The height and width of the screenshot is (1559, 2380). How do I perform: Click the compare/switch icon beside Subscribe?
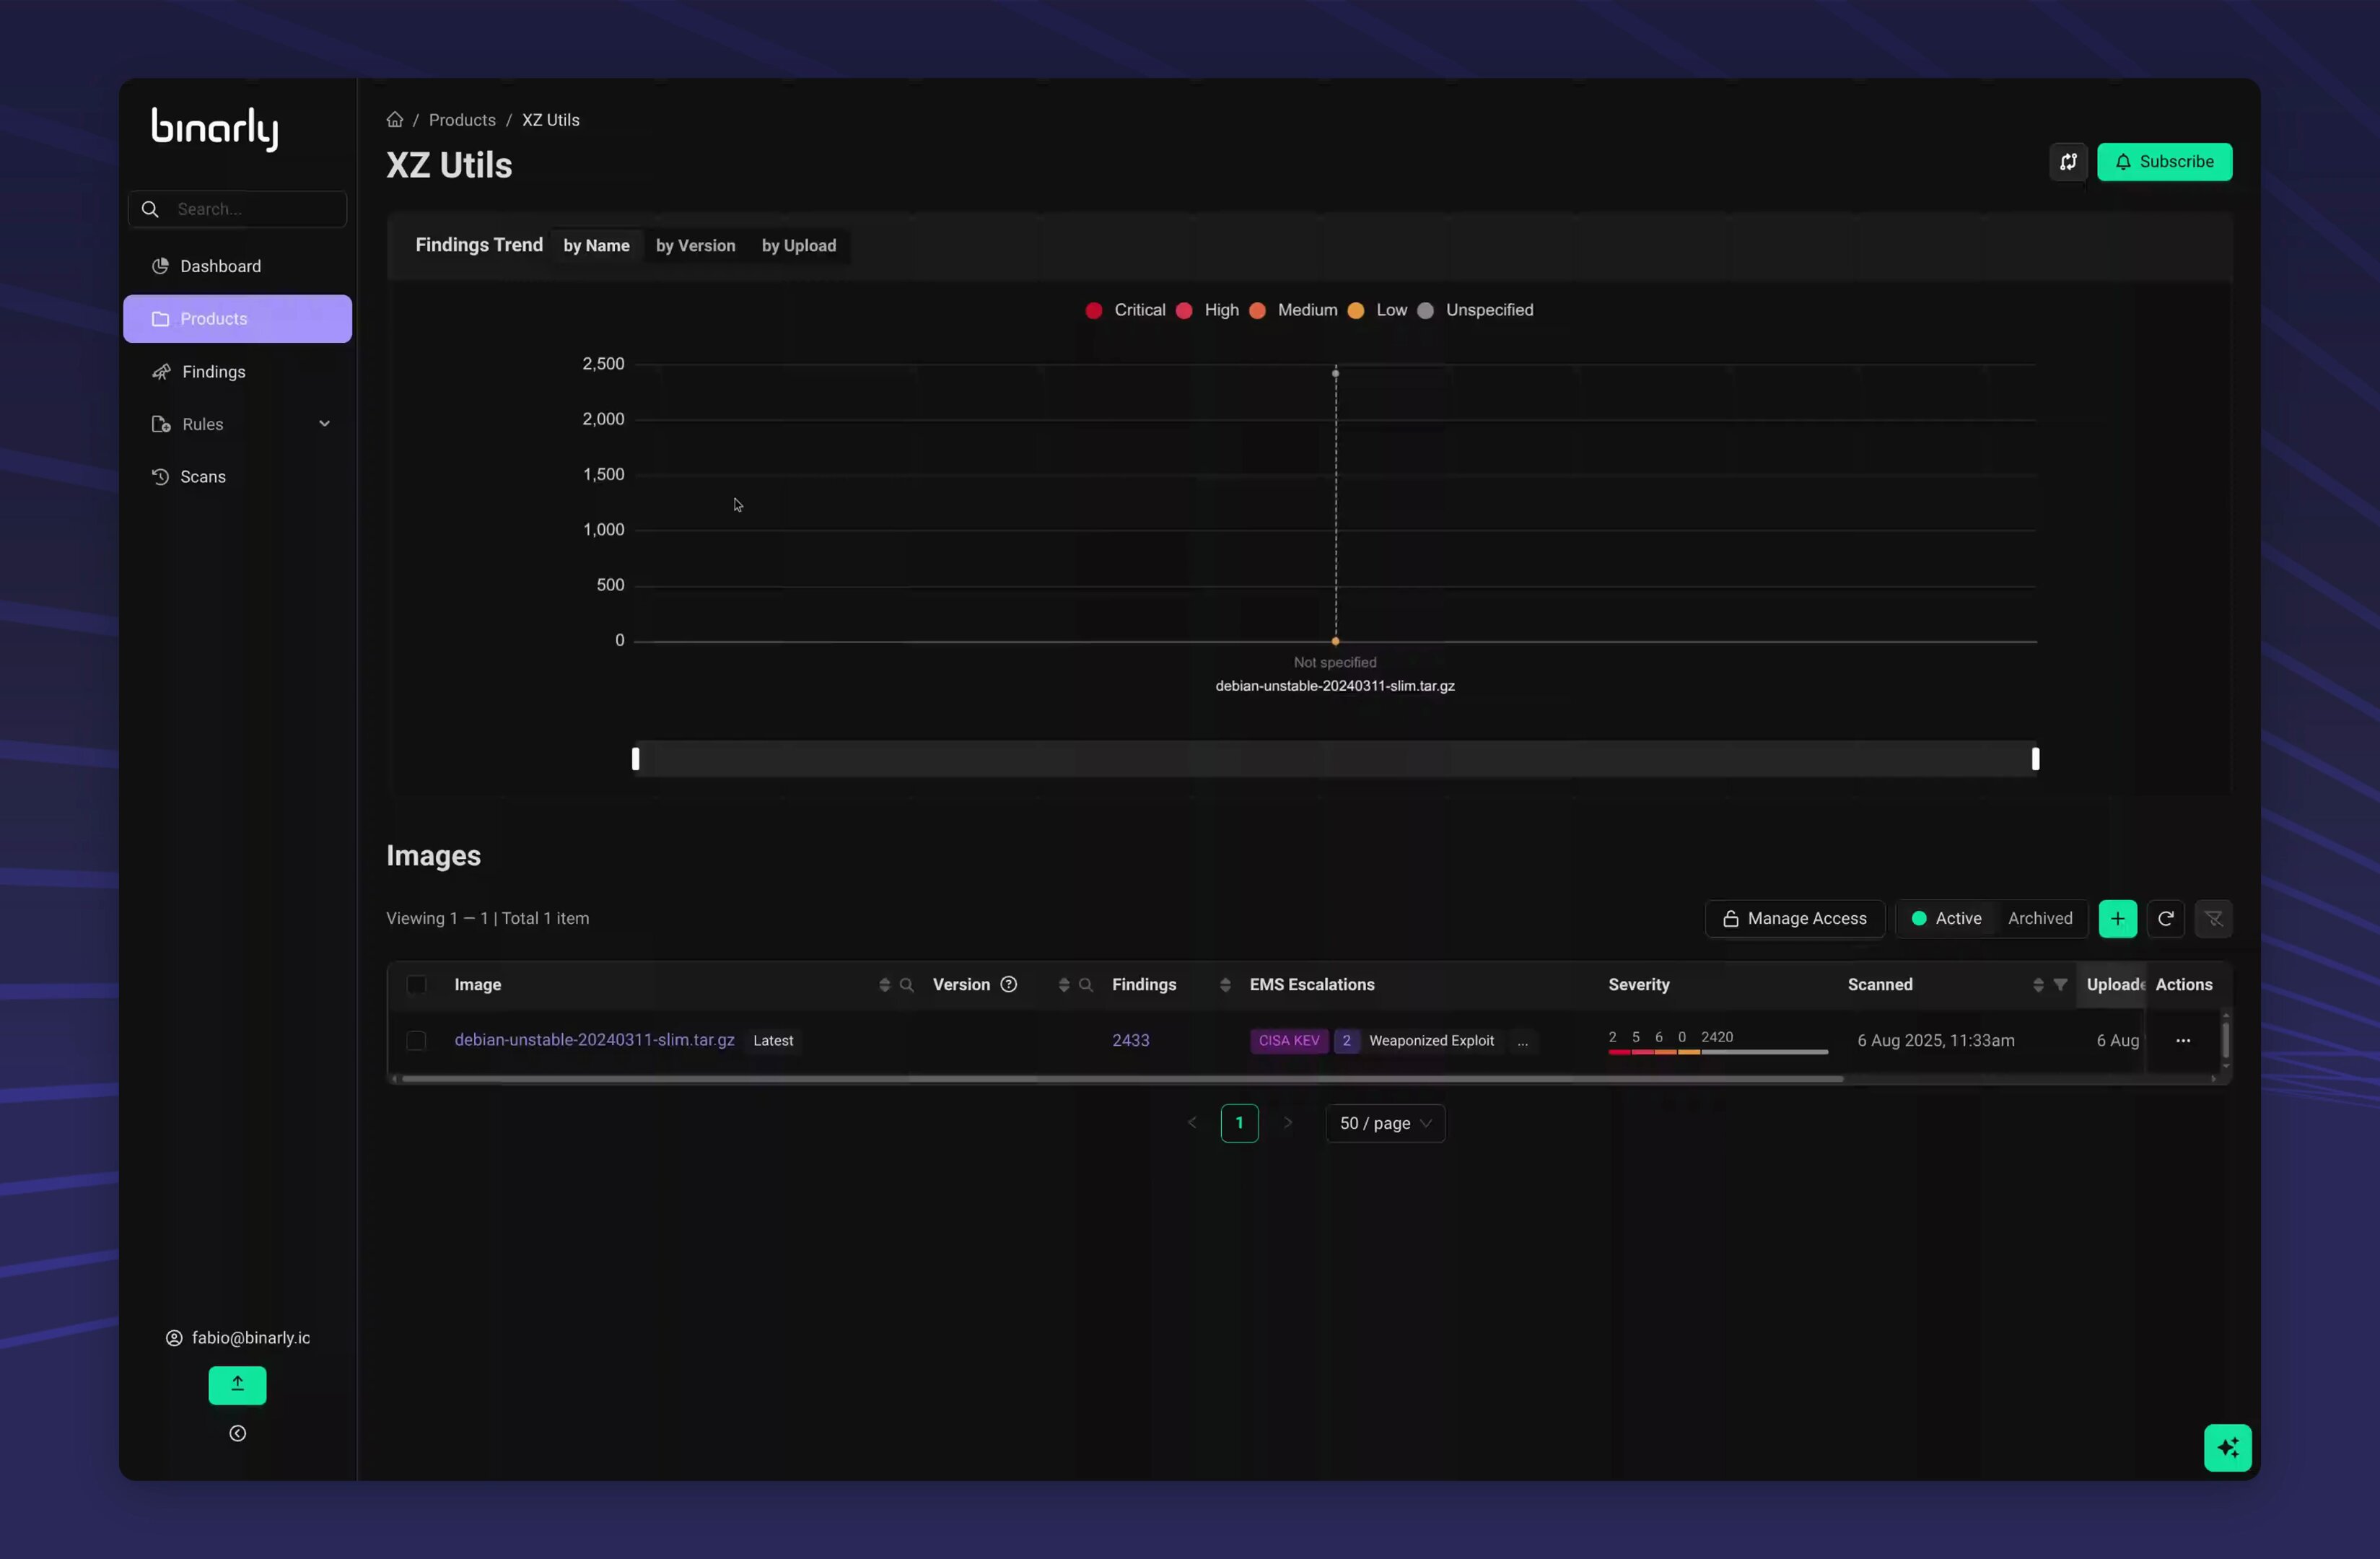coord(2068,162)
